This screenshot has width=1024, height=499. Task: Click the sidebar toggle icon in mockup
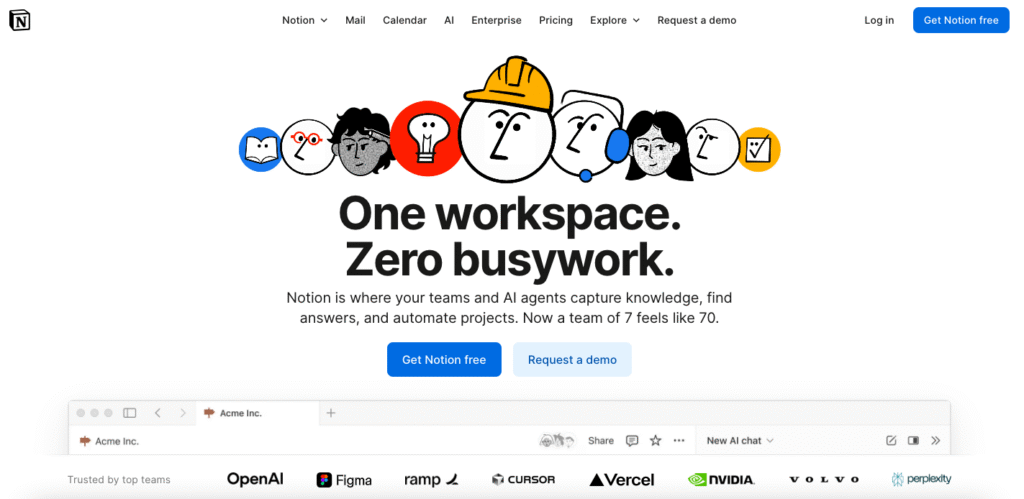click(130, 413)
